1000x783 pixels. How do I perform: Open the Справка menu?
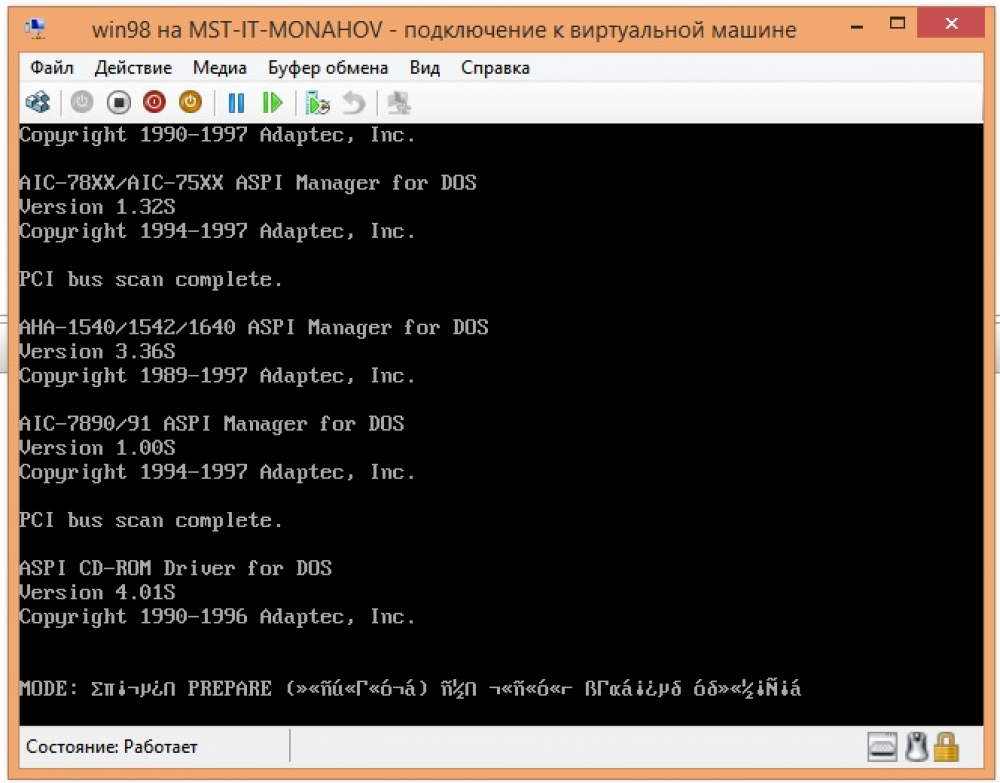pyautogui.click(x=496, y=68)
